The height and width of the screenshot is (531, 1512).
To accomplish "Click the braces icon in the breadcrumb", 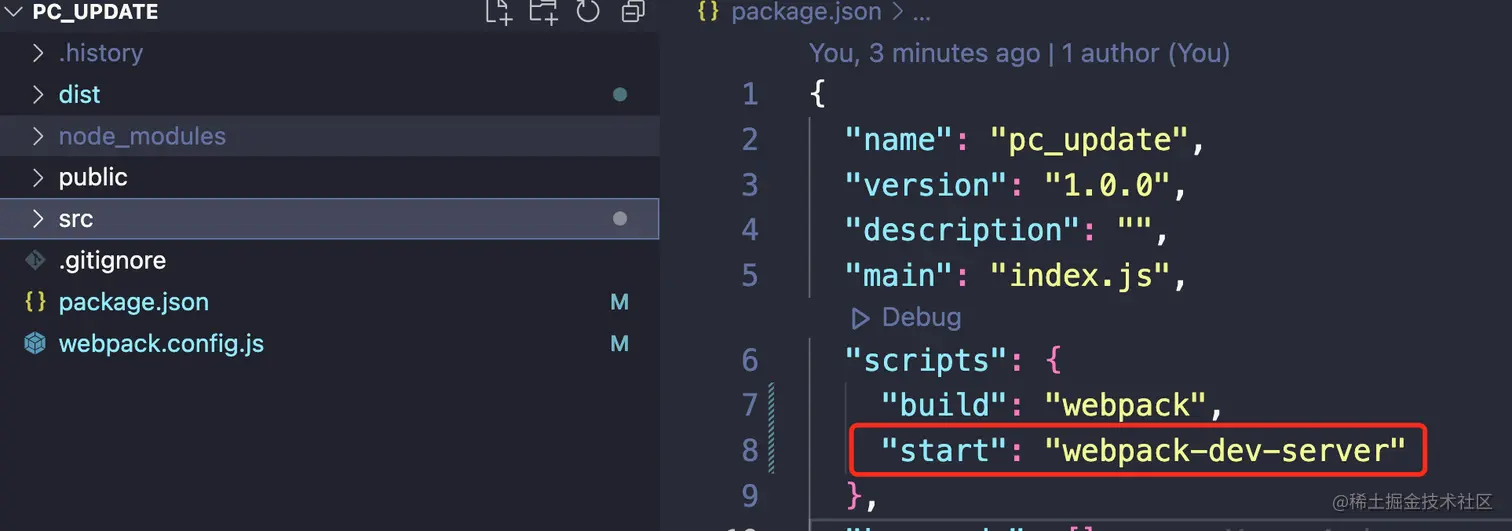I will point(709,12).
